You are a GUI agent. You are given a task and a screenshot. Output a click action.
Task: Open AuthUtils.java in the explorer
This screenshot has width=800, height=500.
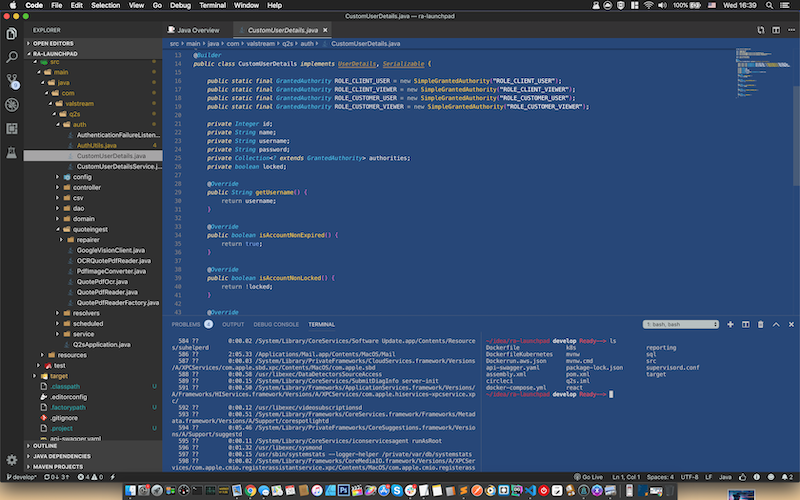point(98,145)
